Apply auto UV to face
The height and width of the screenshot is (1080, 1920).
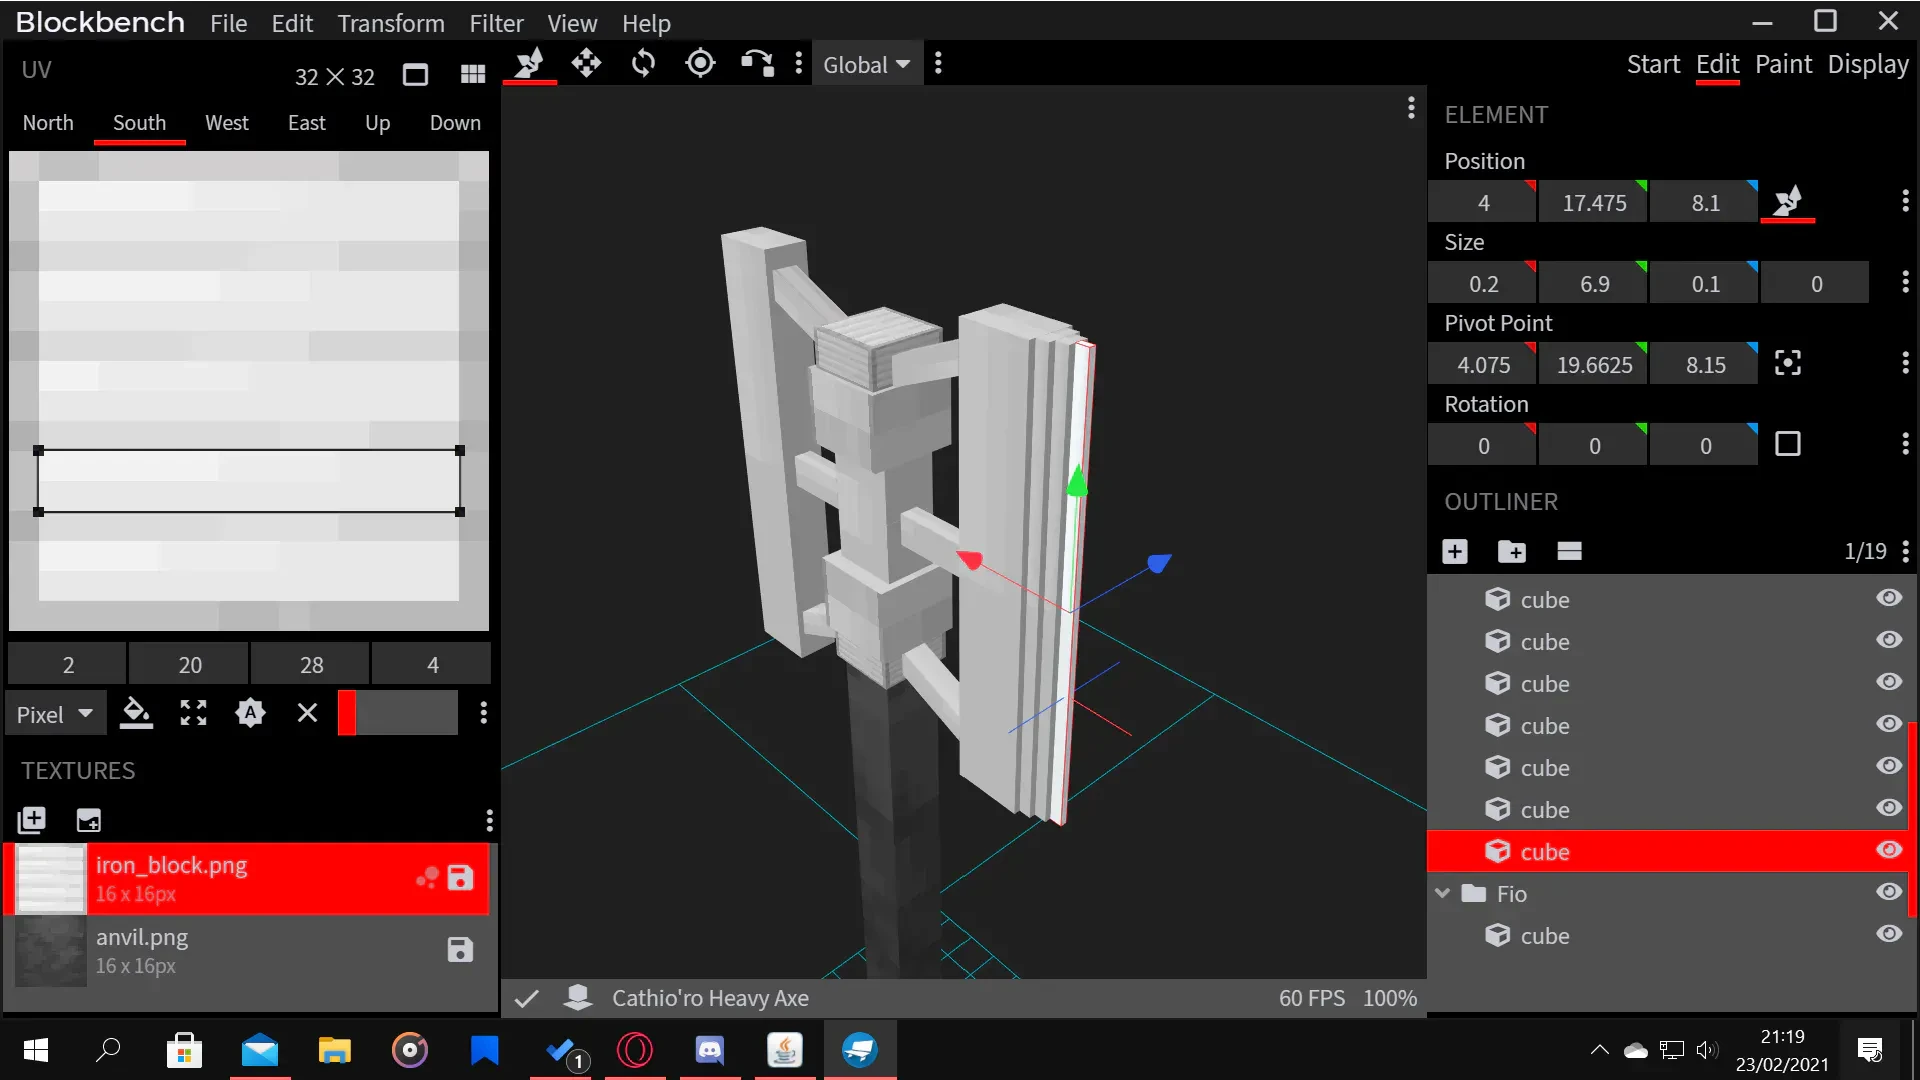pos(250,713)
